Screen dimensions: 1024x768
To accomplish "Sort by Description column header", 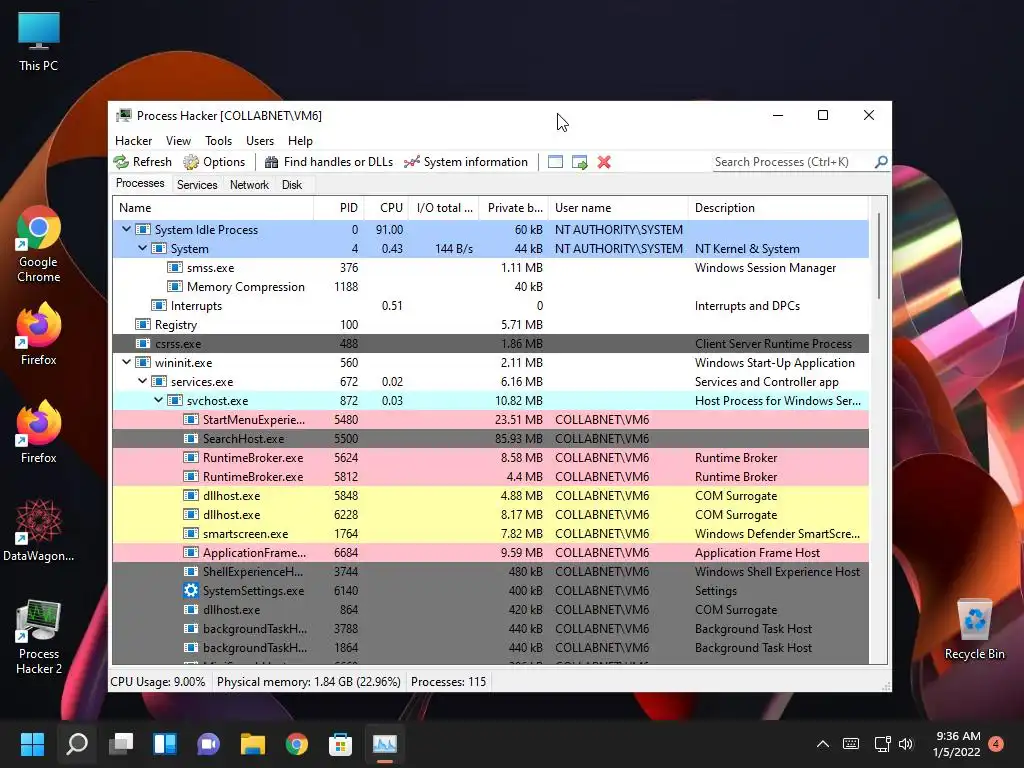I will coord(778,208).
